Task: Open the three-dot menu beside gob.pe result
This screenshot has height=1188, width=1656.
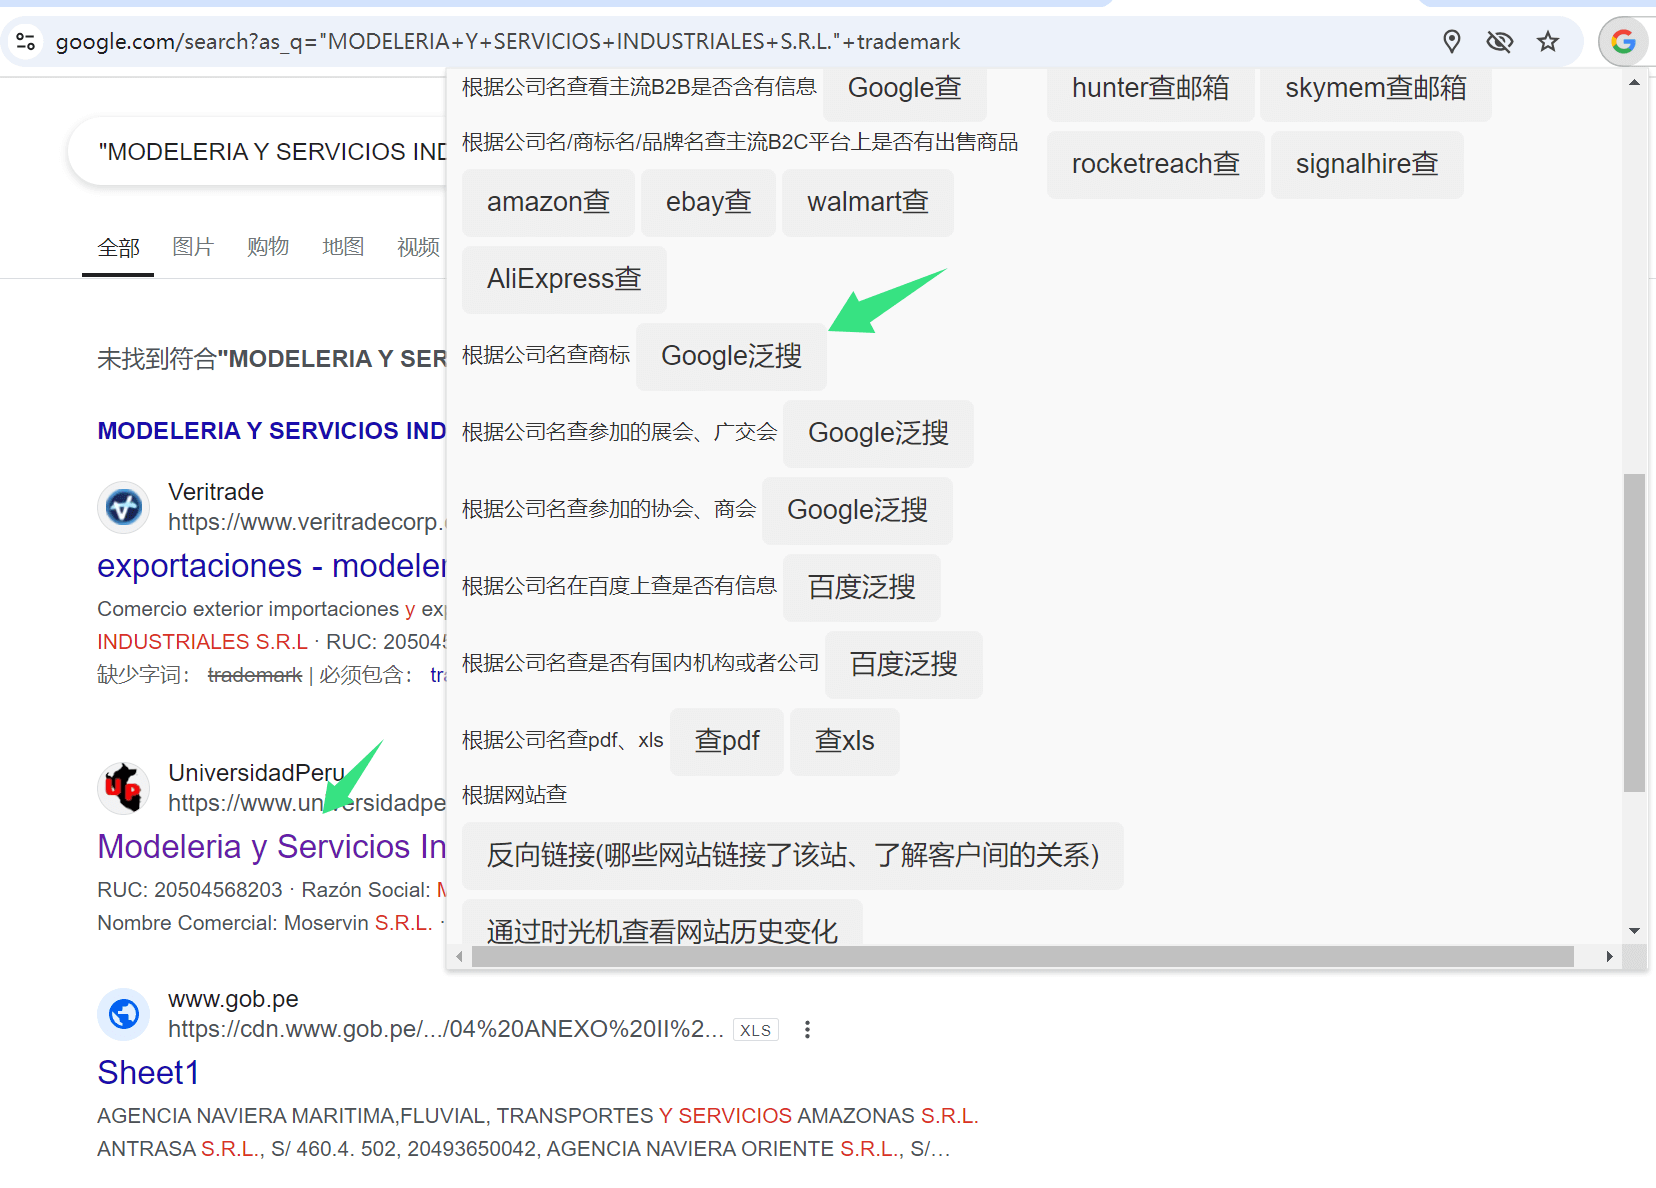Action: pos(807,1029)
